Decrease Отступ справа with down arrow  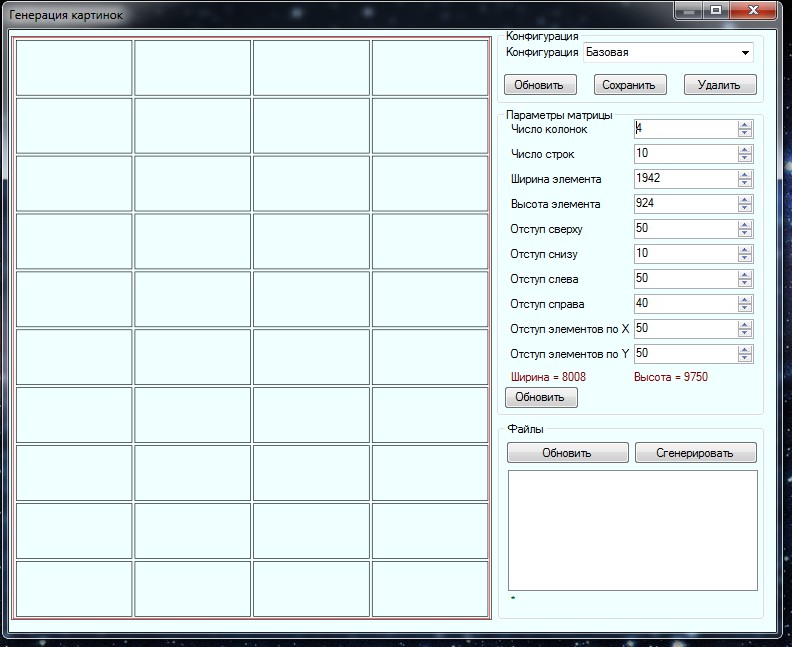tap(745, 308)
